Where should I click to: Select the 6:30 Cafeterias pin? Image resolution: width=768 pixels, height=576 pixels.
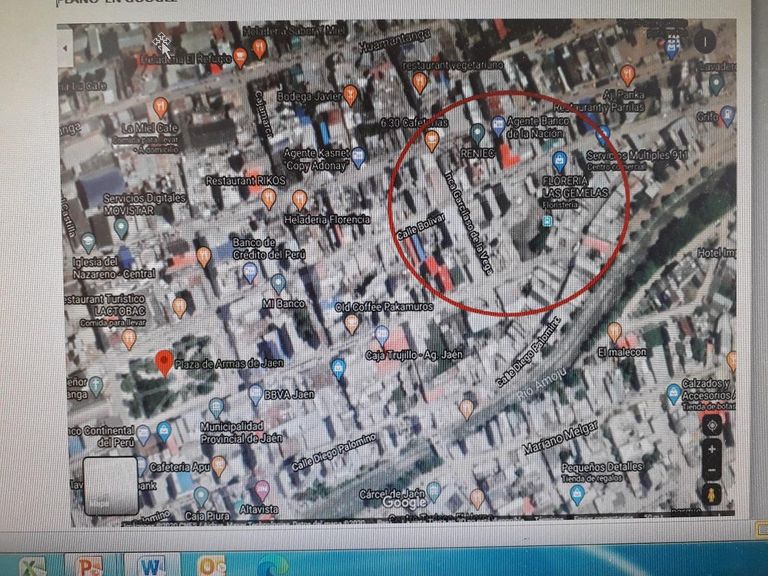point(432,141)
